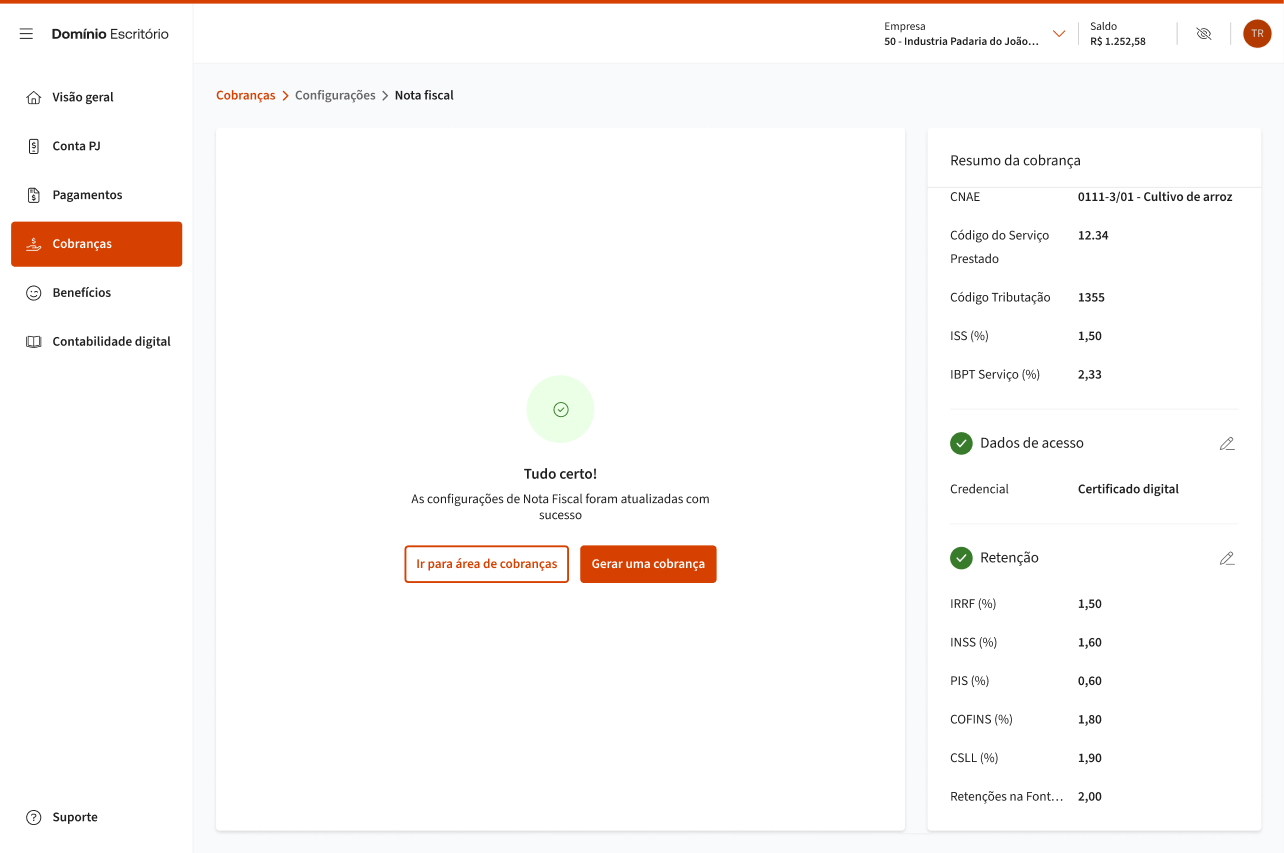
Task: Select Cobranças in the sidebar
Action: 96,244
